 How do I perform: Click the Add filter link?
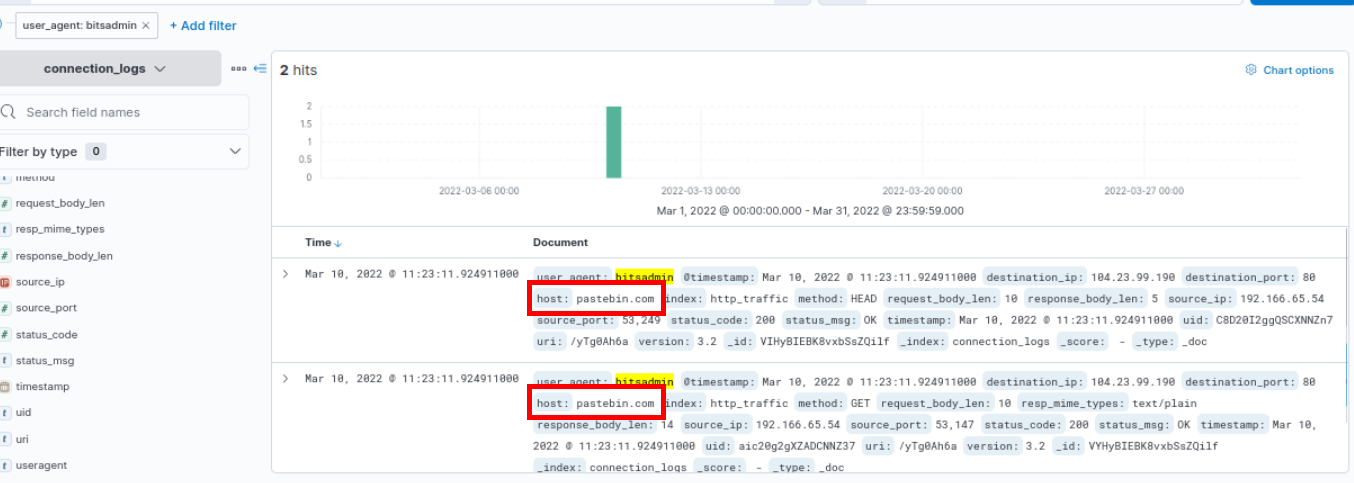click(203, 25)
